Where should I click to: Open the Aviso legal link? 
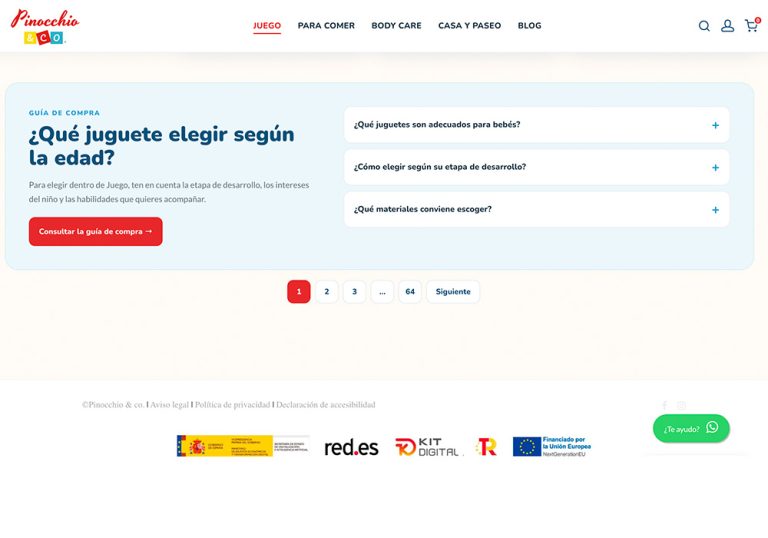click(169, 405)
